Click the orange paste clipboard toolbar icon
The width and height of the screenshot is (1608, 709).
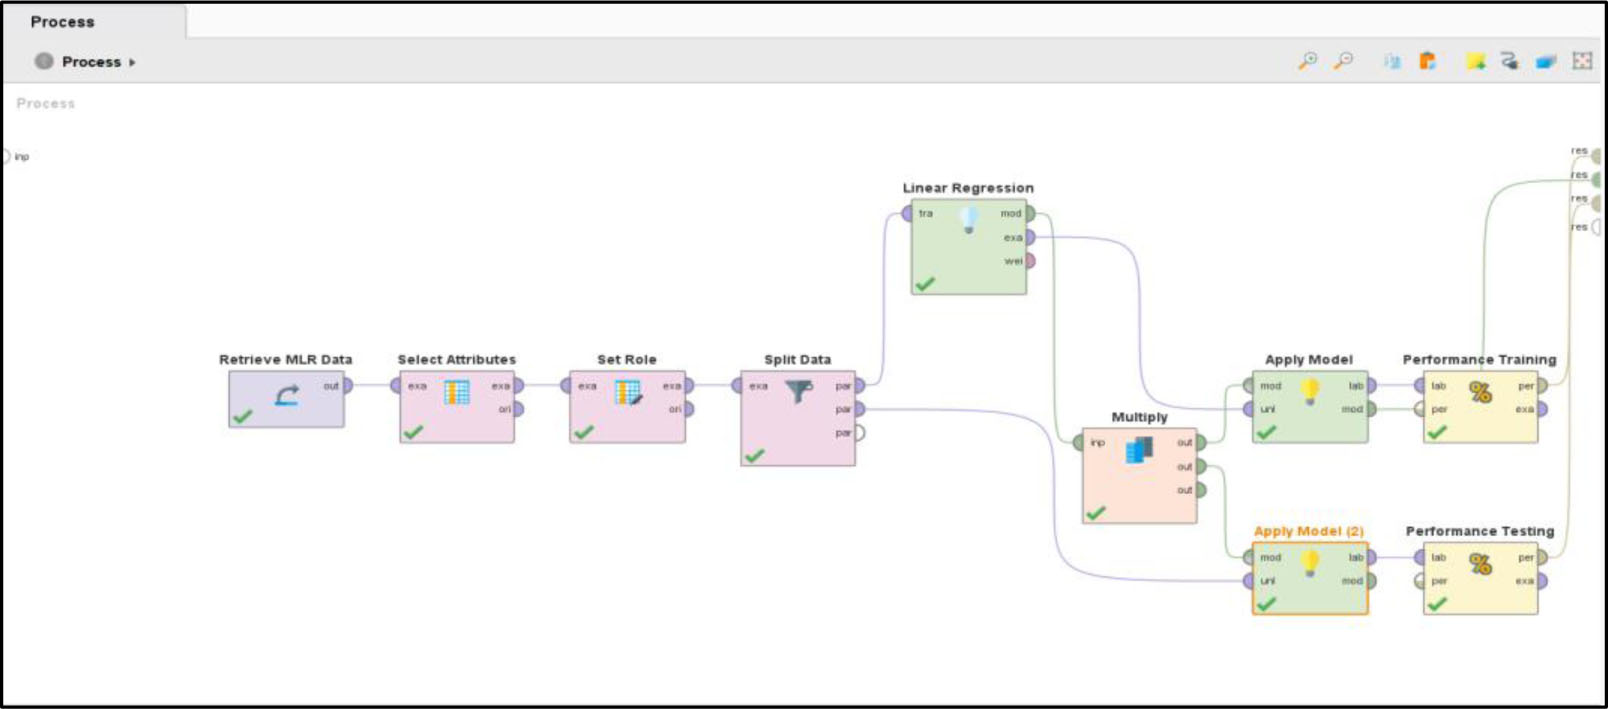point(1427,61)
